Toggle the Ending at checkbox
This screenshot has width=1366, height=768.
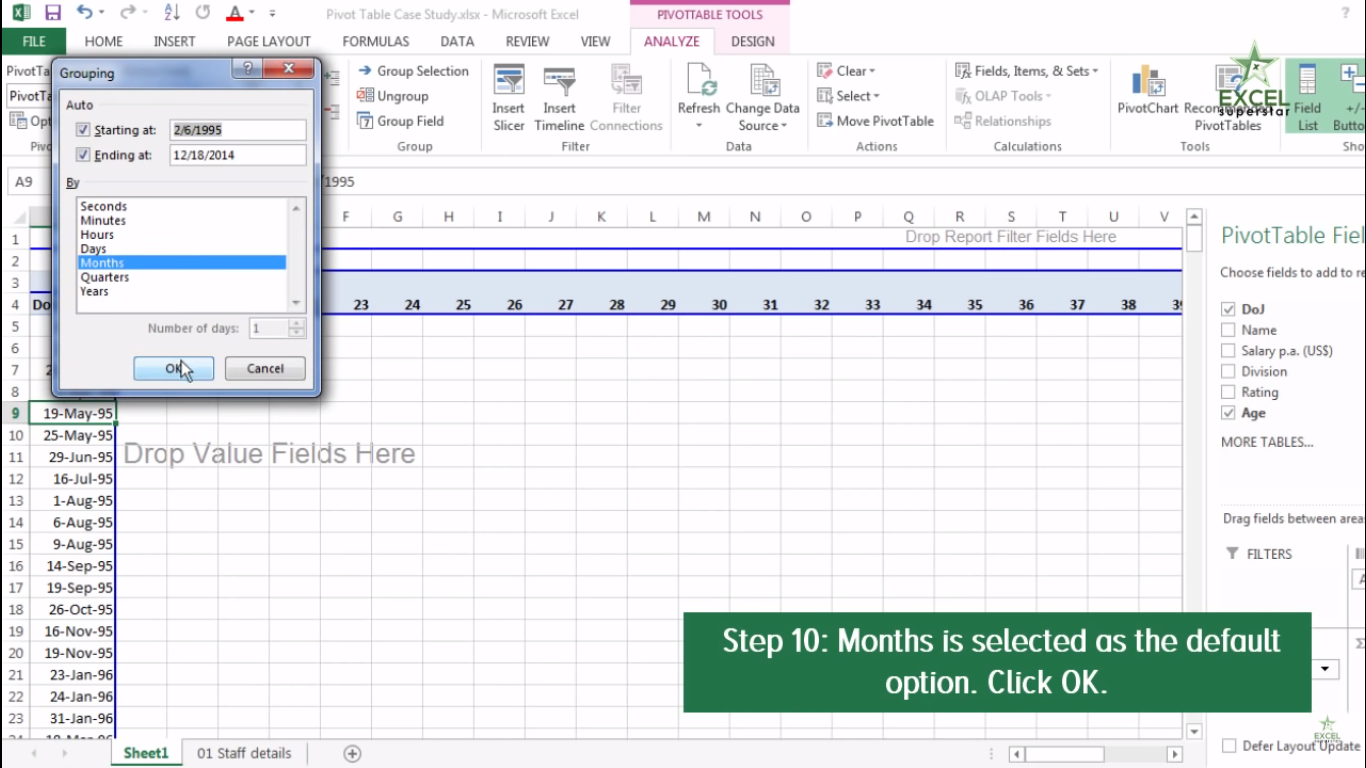[83, 155]
